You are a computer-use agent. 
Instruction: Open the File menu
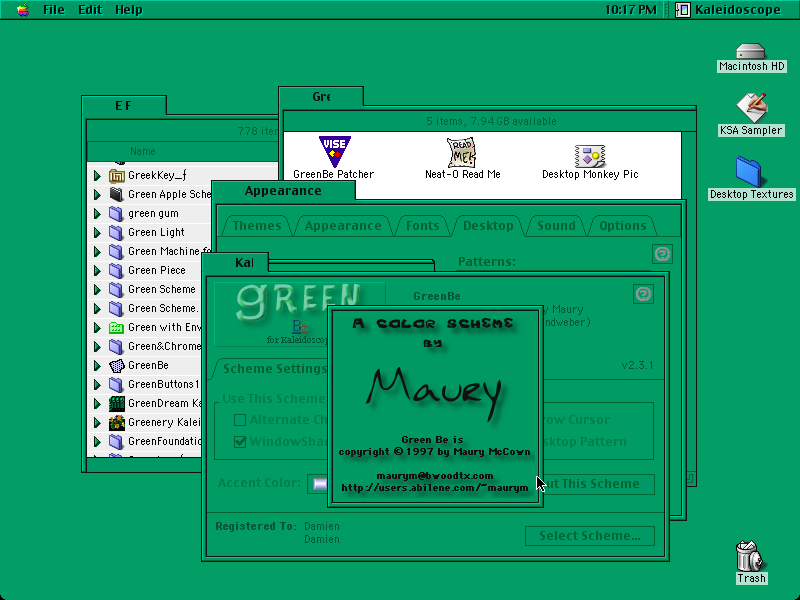pos(54,10)
